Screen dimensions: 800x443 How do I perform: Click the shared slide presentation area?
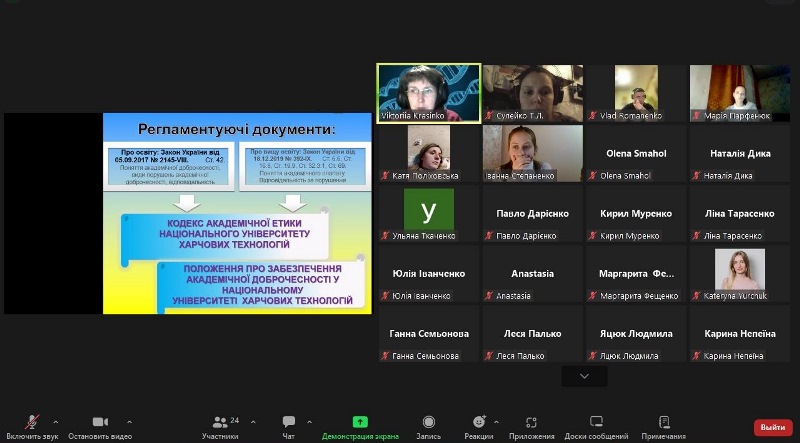coord(237,213)
